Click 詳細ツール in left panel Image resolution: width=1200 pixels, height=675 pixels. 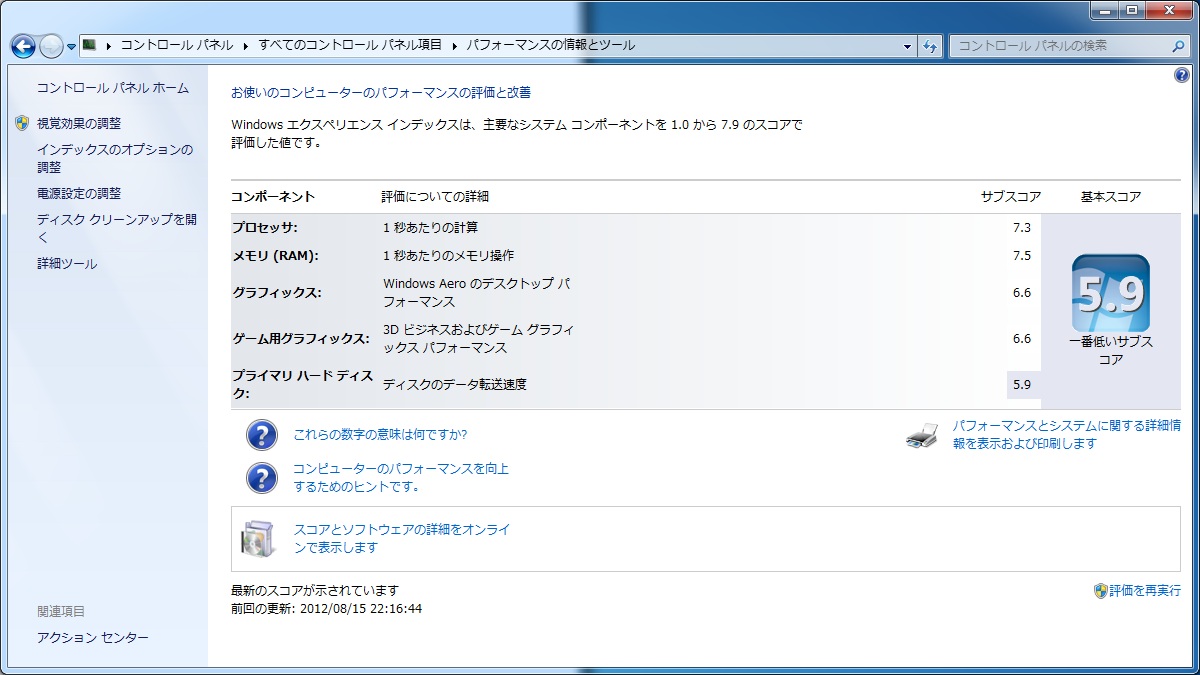[67, 264]
